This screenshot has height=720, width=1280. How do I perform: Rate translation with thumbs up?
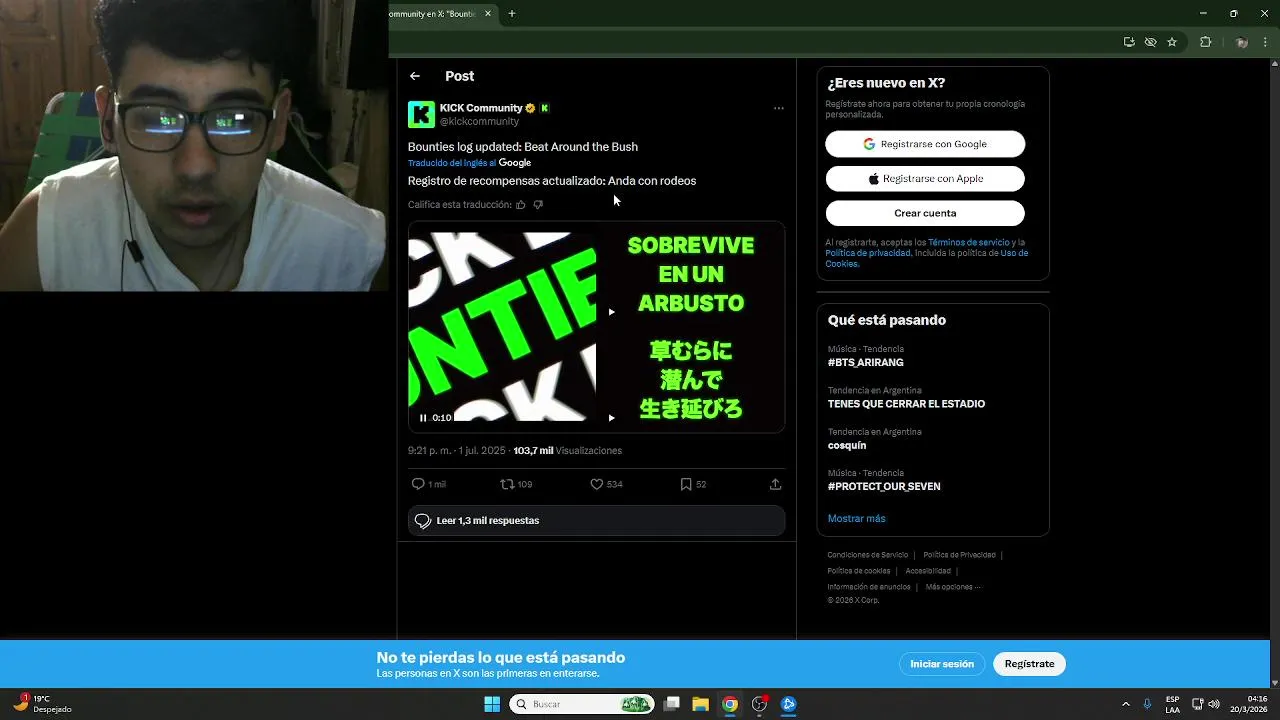(x=521, y=205)
